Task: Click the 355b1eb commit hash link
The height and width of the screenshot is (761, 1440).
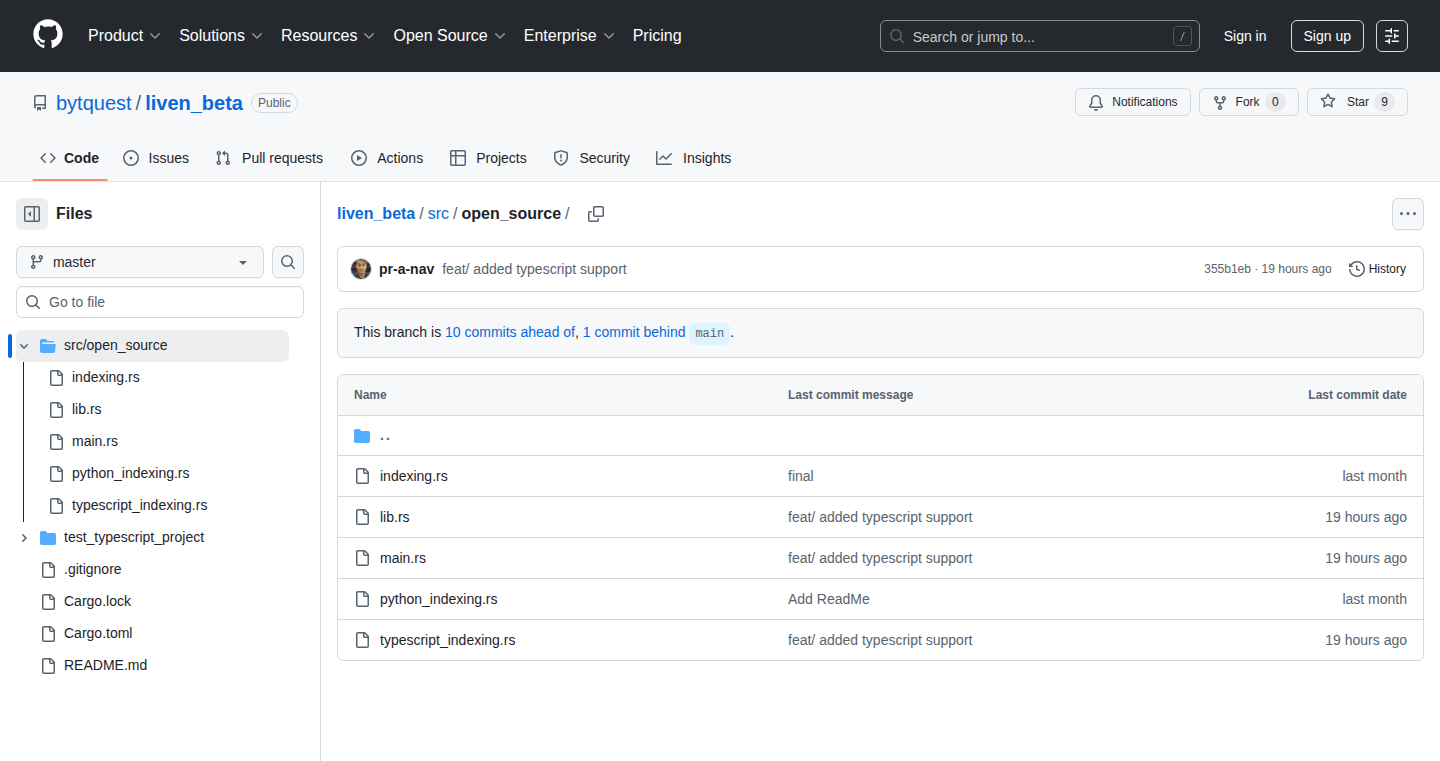Action: point(1227,269)
